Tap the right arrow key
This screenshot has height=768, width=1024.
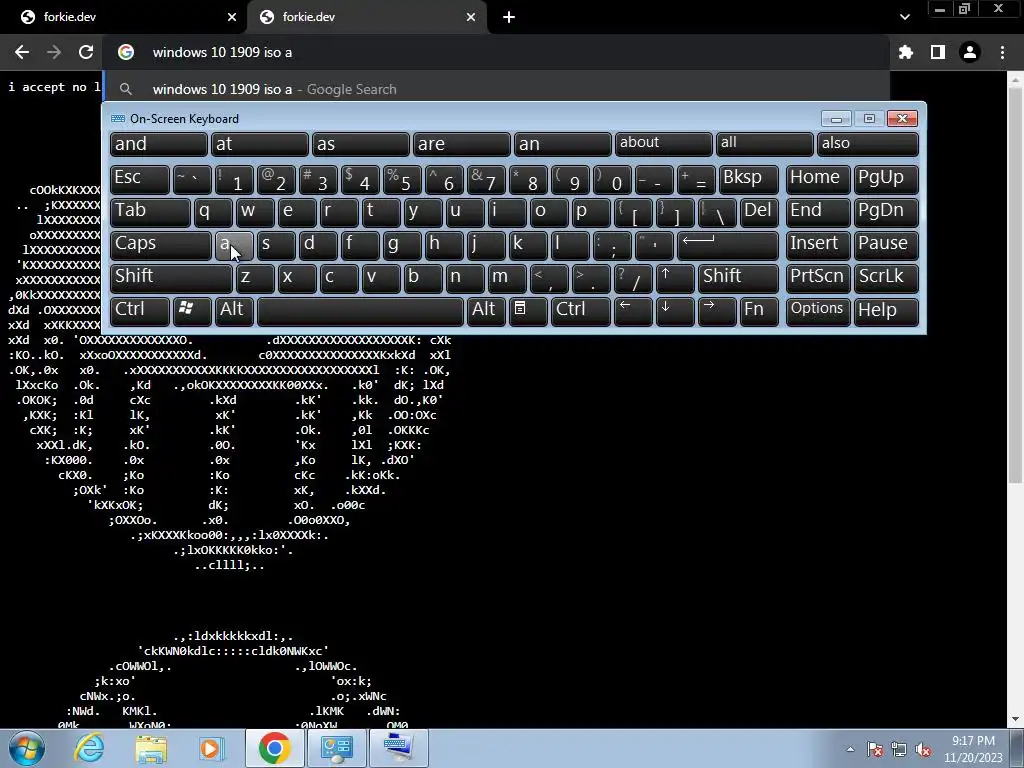tap(717, 311)
